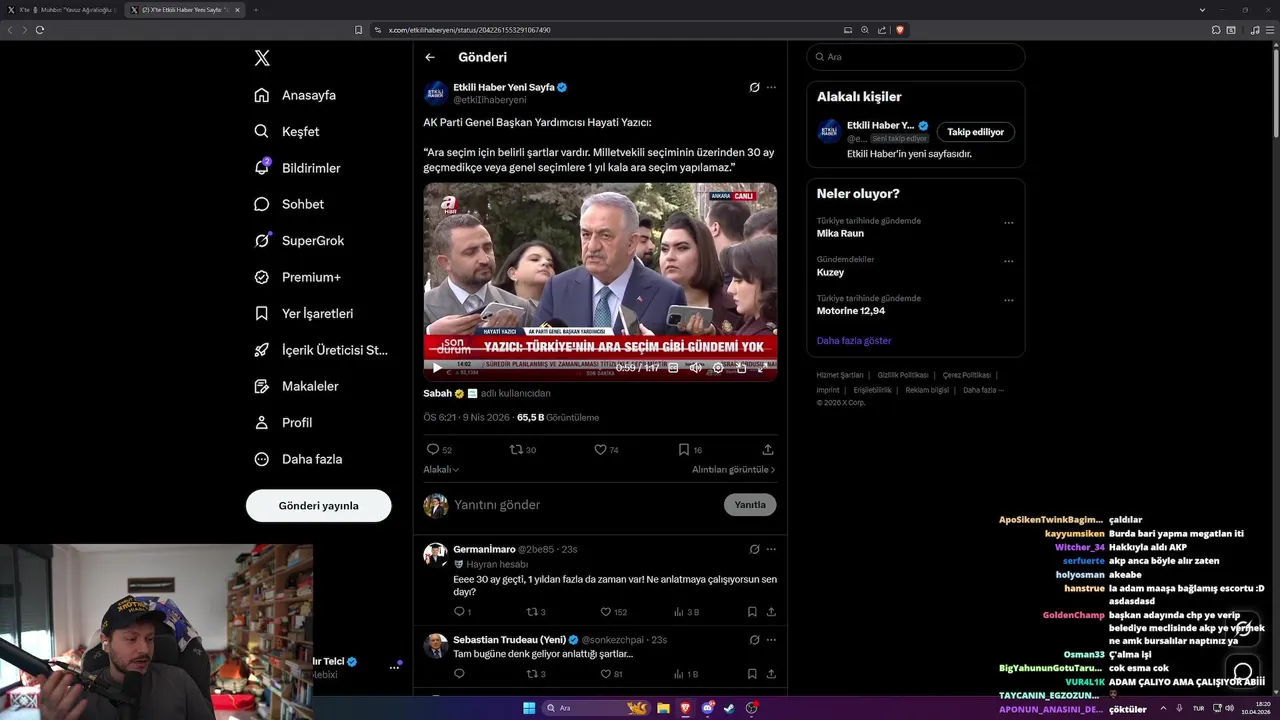Open İçerik Üreticisi Stüdyosu item
Screen dimensions: 1280x720
[320, 350]
